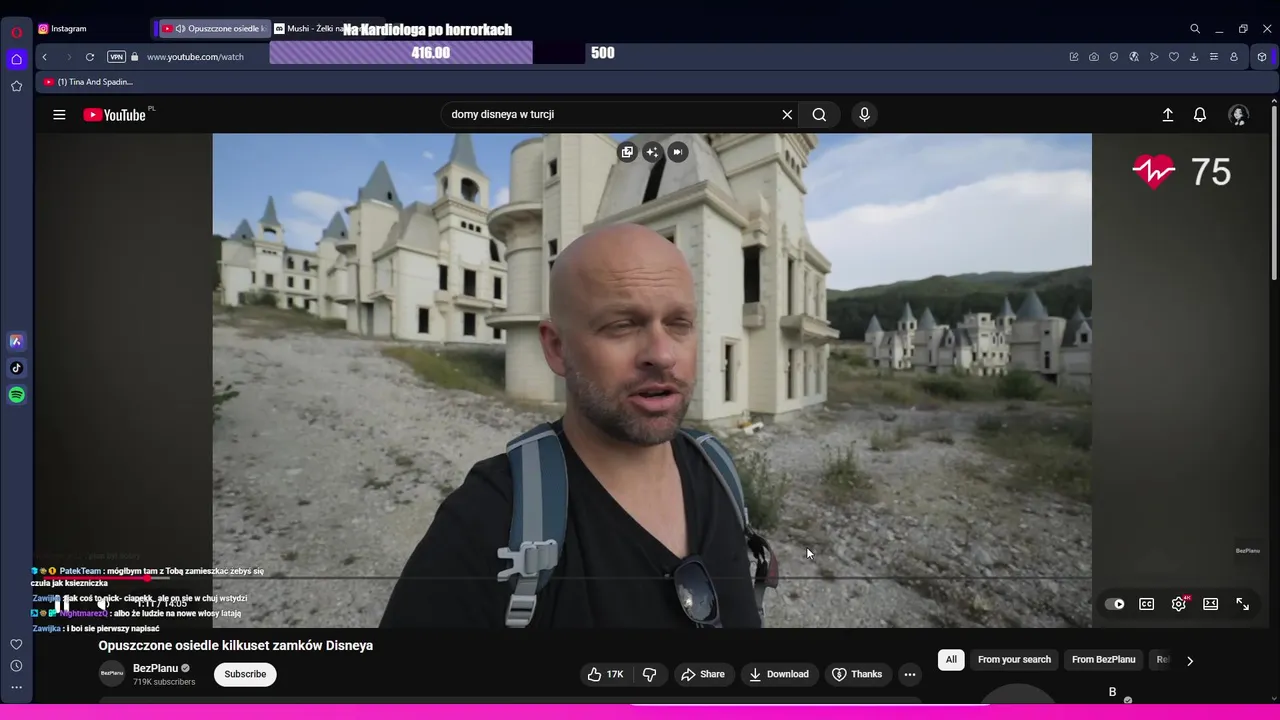Image resolution: width=1280 pixels, height=720 pixels.
Task: Open BezPlanu channel avatar
Action: (112, 673)
